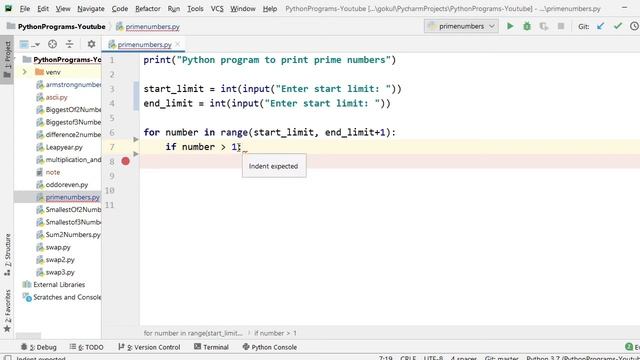Screen dimensions: 640x360
Task: Open project panel settings gear
Action: coord(91,44)
